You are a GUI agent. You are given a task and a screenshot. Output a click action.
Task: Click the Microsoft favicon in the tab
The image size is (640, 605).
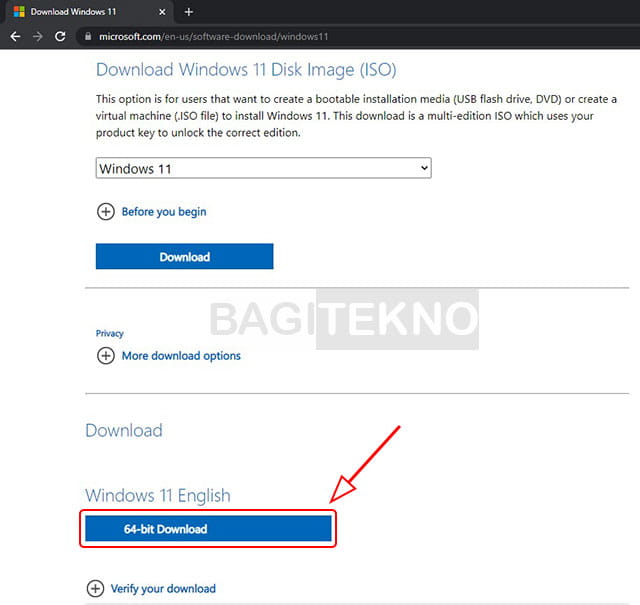click(19, 12)
